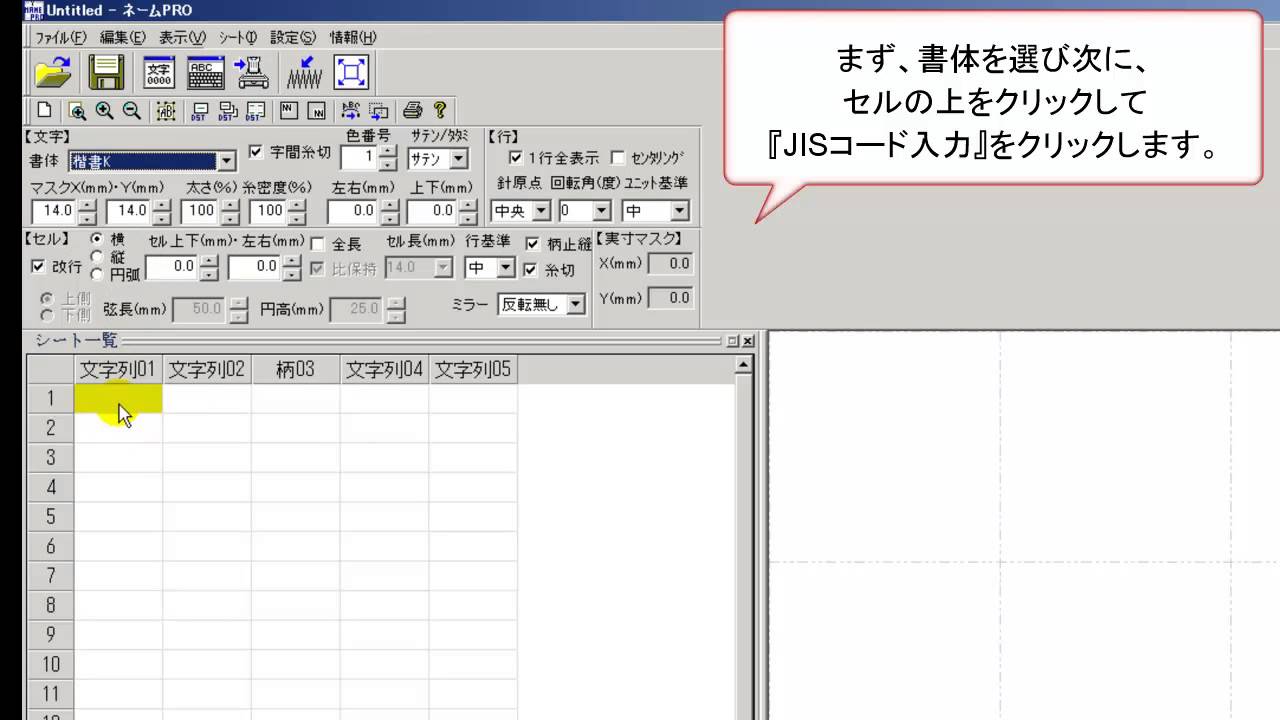
Task: Click the yellow question mark help icon
Action: tap(439, 110)
